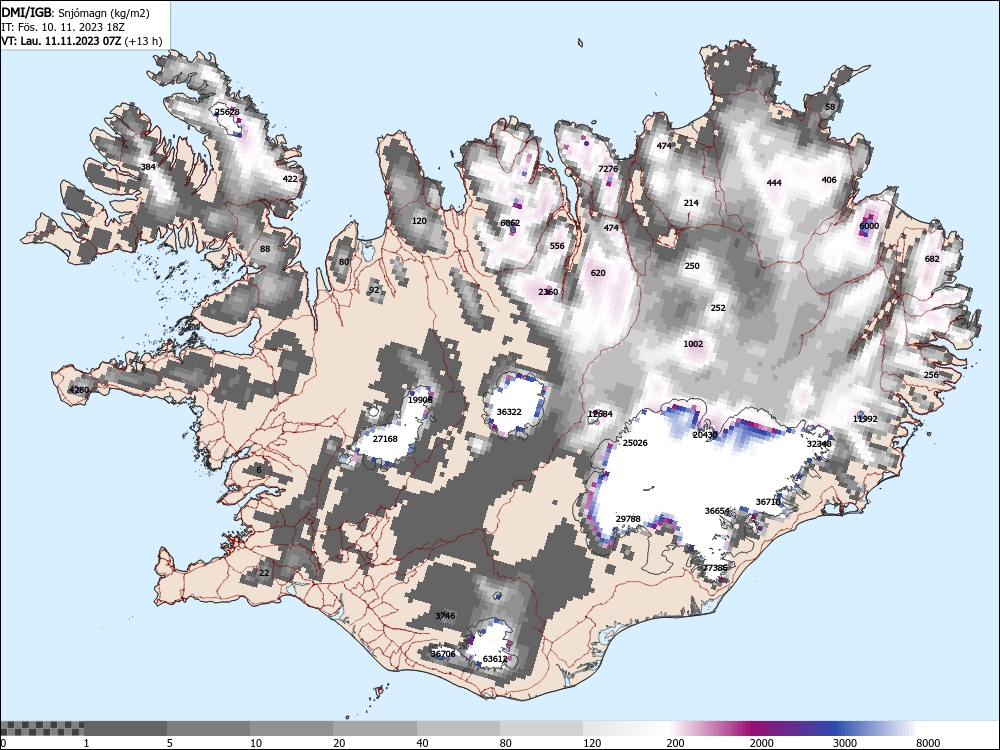This screenshot has width=1000, height=750.
Task: Click the title text 'DMI/IGB: Snjómagn (kg/m2)'
Action: (x=76, y=13)
